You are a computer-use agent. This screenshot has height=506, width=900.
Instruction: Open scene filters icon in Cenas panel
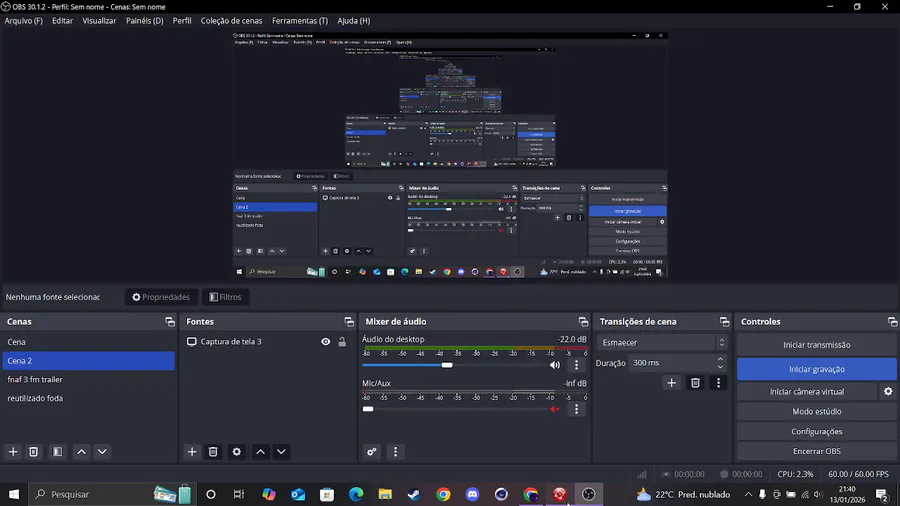click(x=57, y=451)
